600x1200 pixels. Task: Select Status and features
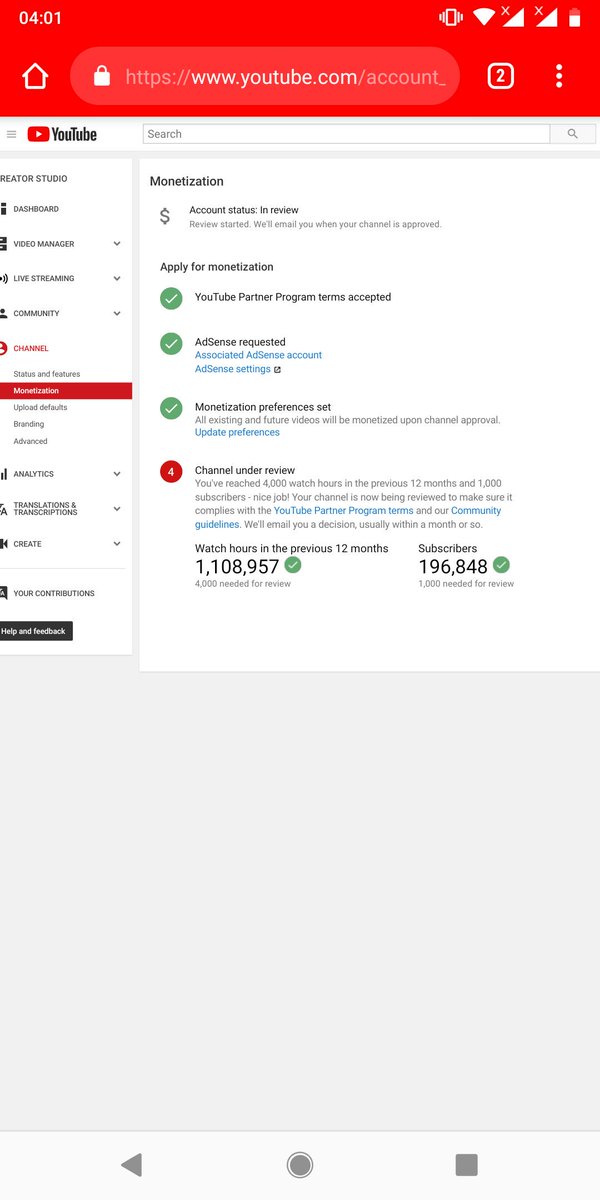[x=47, y=374]
